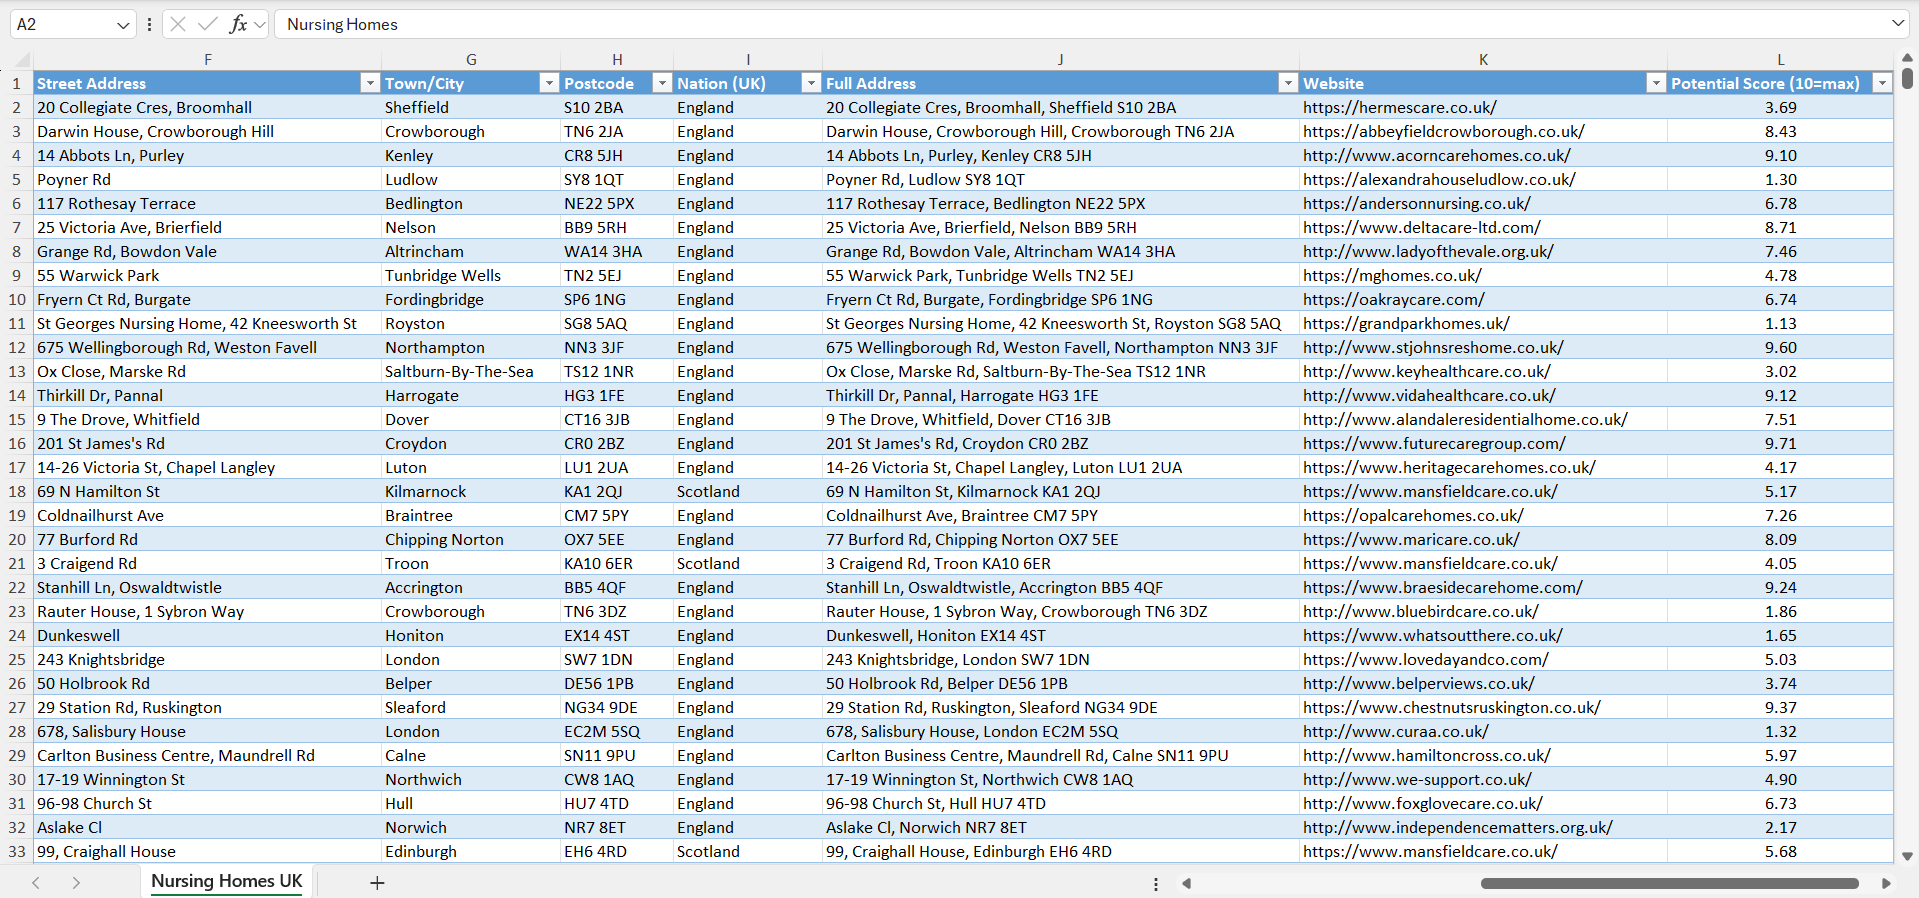The height and width of the screenshot is (898, 1919).
Task: Click the Enter checkmark icon in formula bar
Action: click(208, 24)
